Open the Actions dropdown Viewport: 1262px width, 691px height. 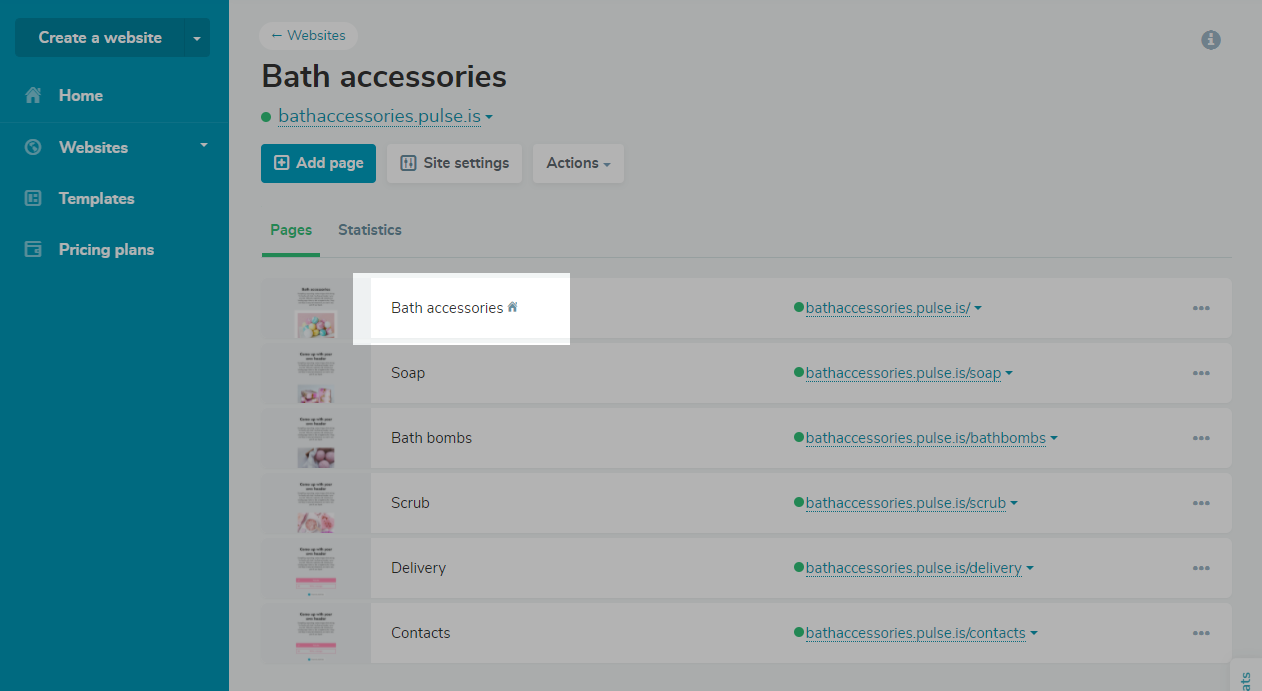(x=578, y=163)
